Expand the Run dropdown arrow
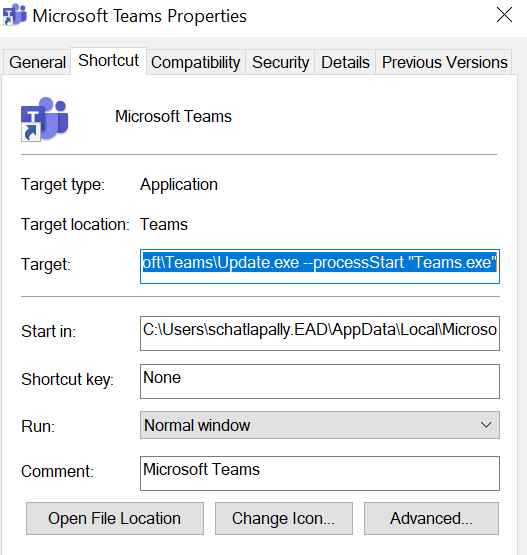Screen dimensions: 527x555 click(486, 425)
